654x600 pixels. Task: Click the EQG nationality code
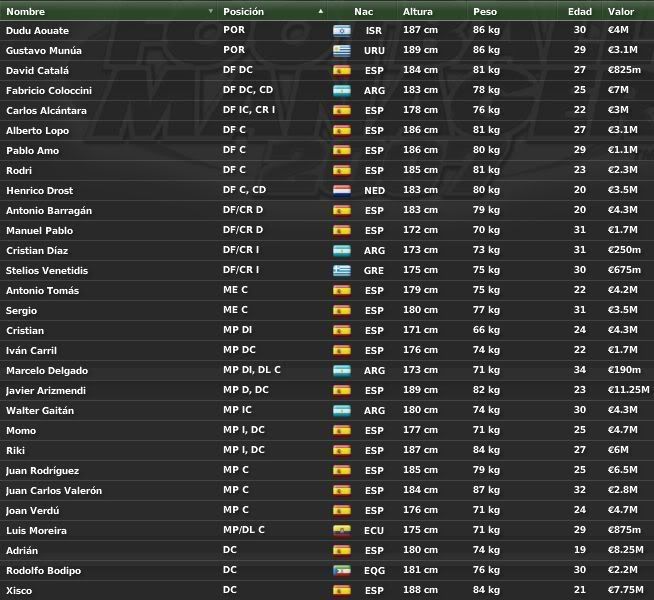374,571
